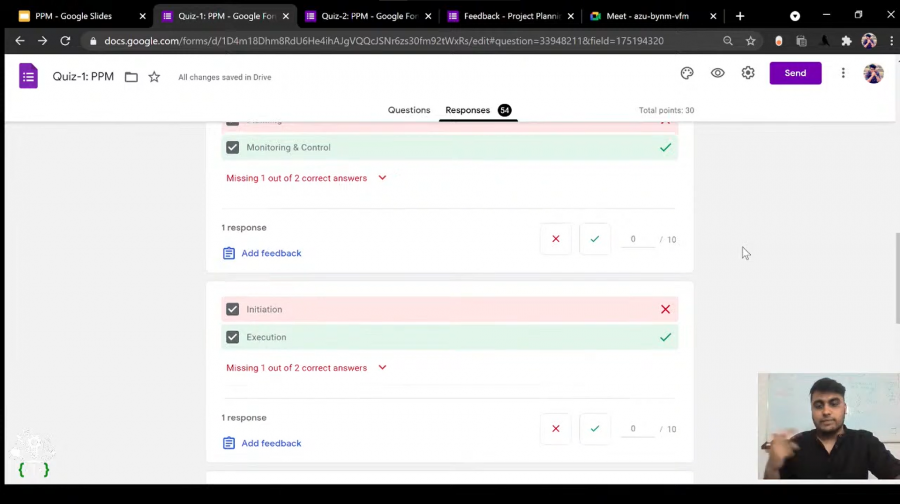Open the three-dot more options menu
Screen dimensions: 900x504
pos(843,73)
